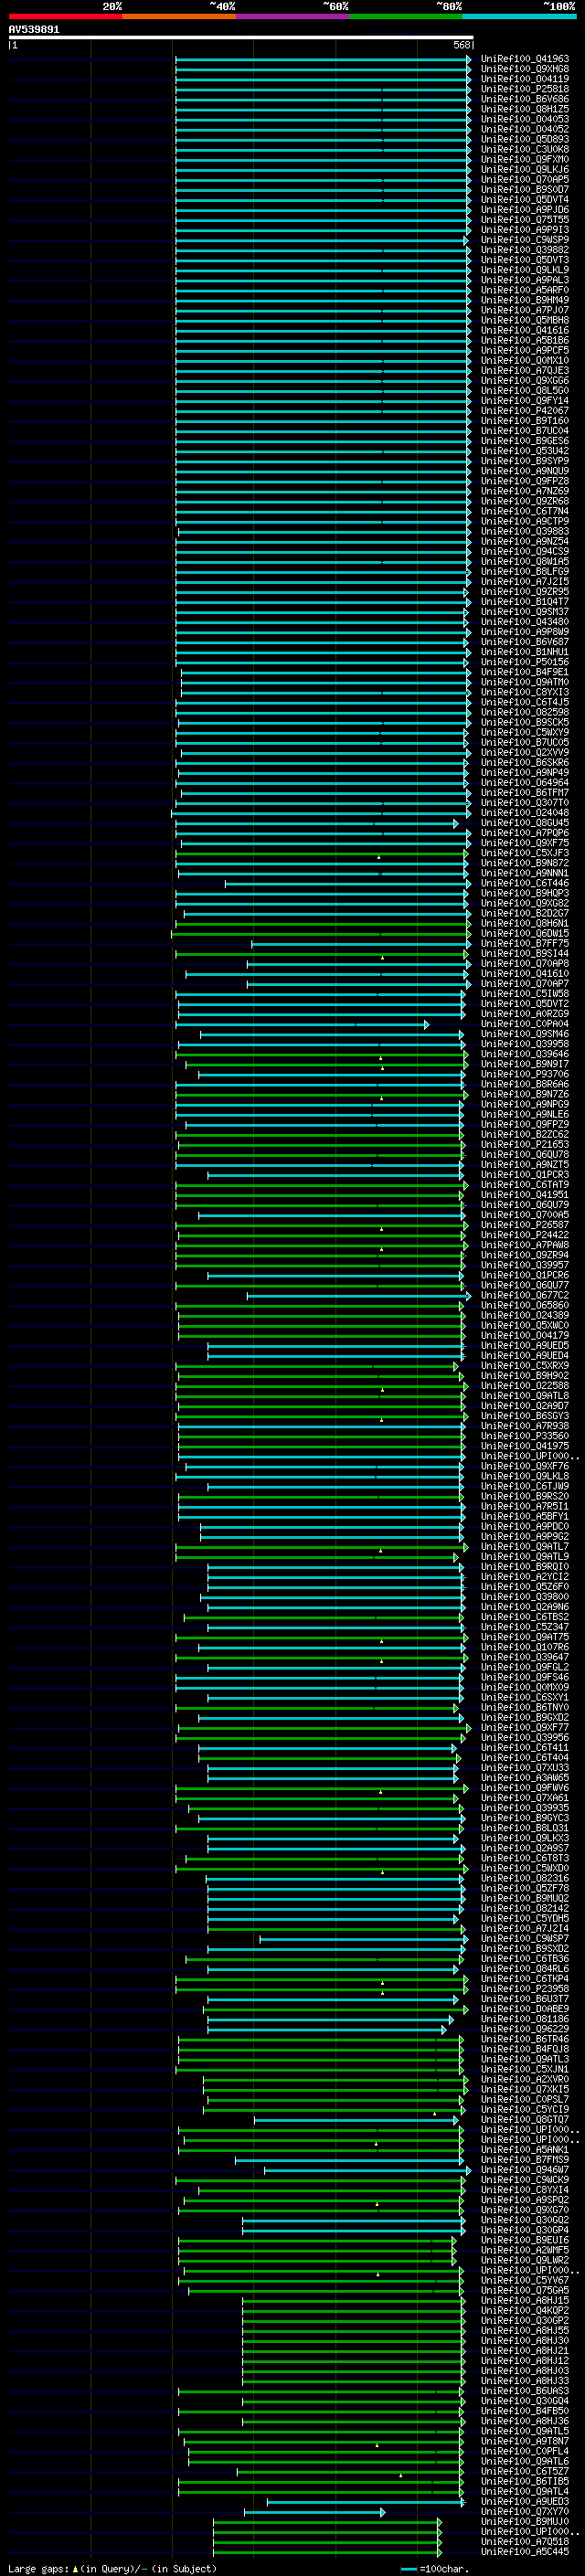Click the =100char. scale legend
This screenshot has width=585, height=2576.
[434, 2568]
